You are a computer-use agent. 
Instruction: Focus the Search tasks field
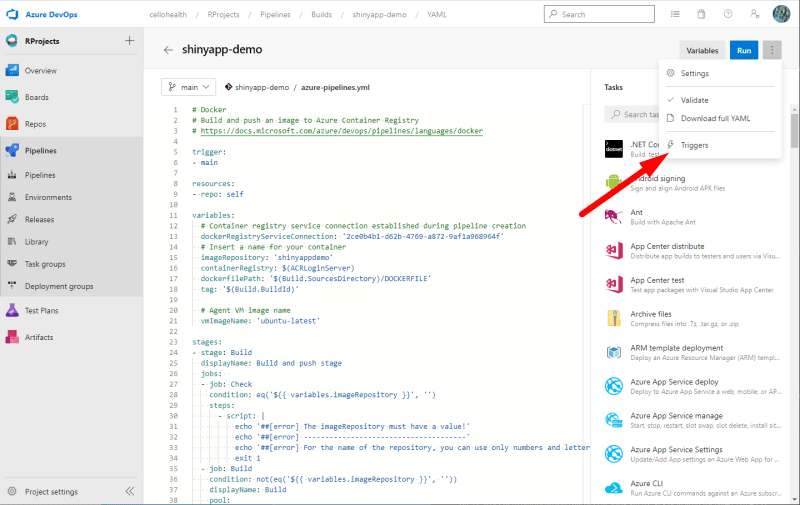click(632, 114)
